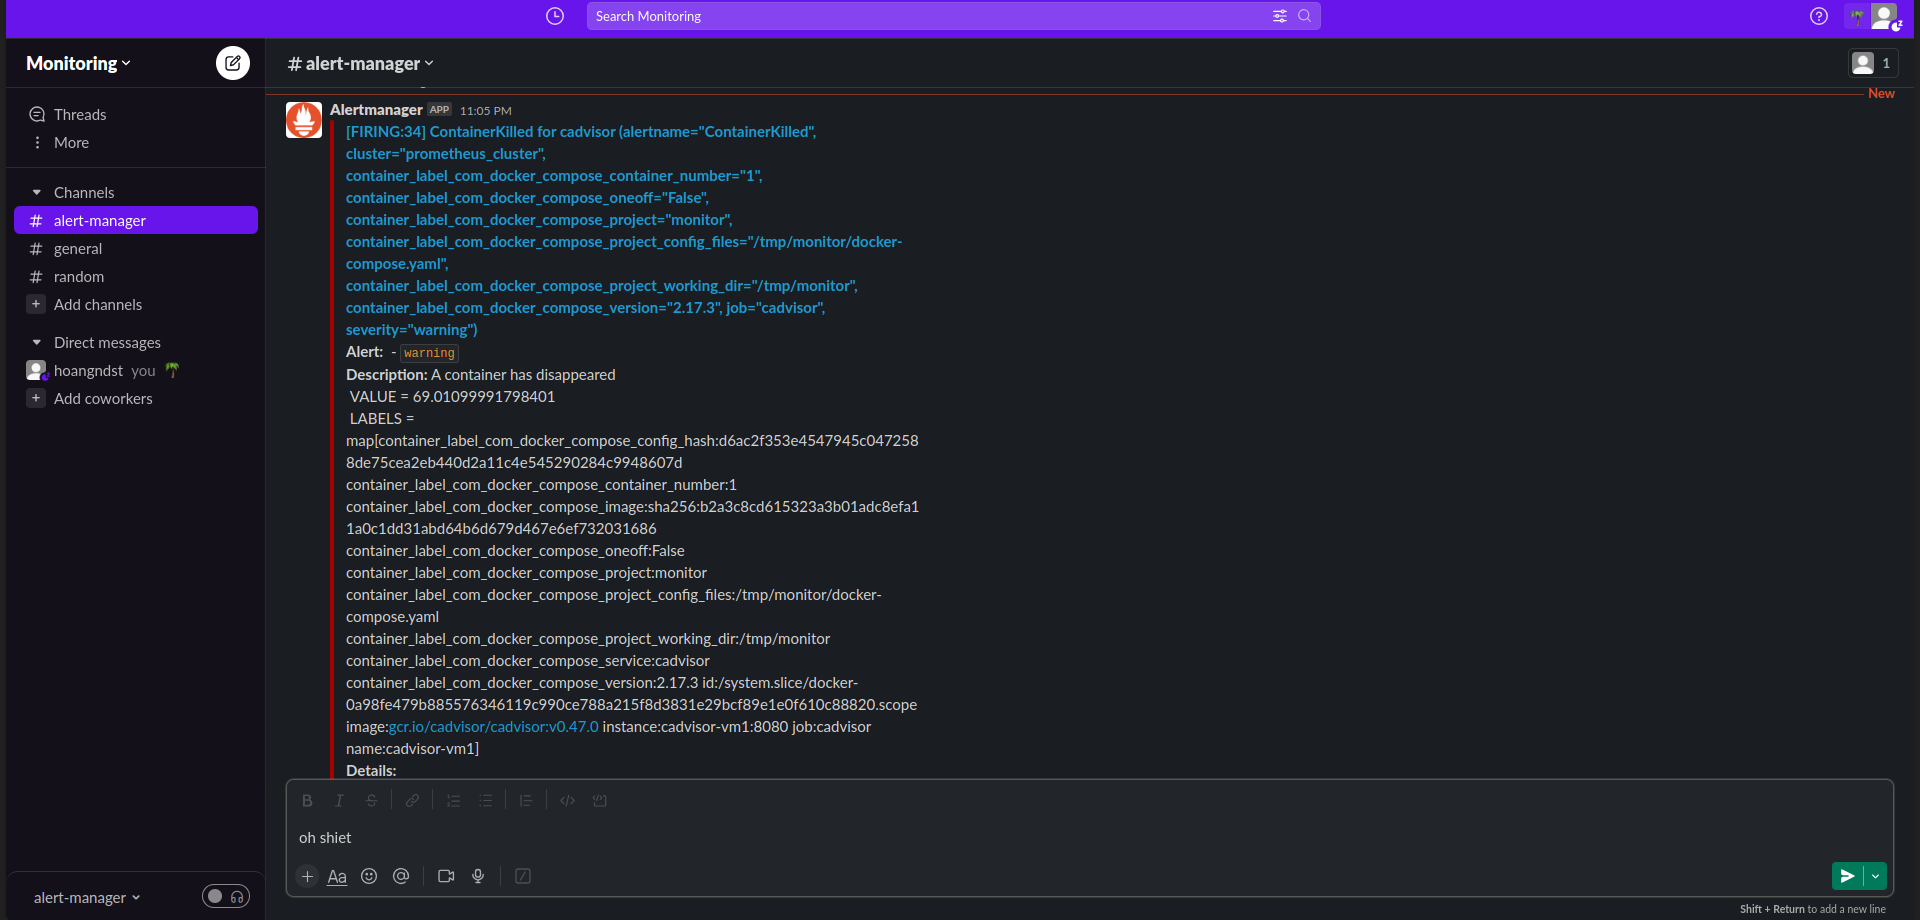Open the help question mark icon
Image resolution: width=1920 pixels, height=920 pixels.
(1819, 16)
